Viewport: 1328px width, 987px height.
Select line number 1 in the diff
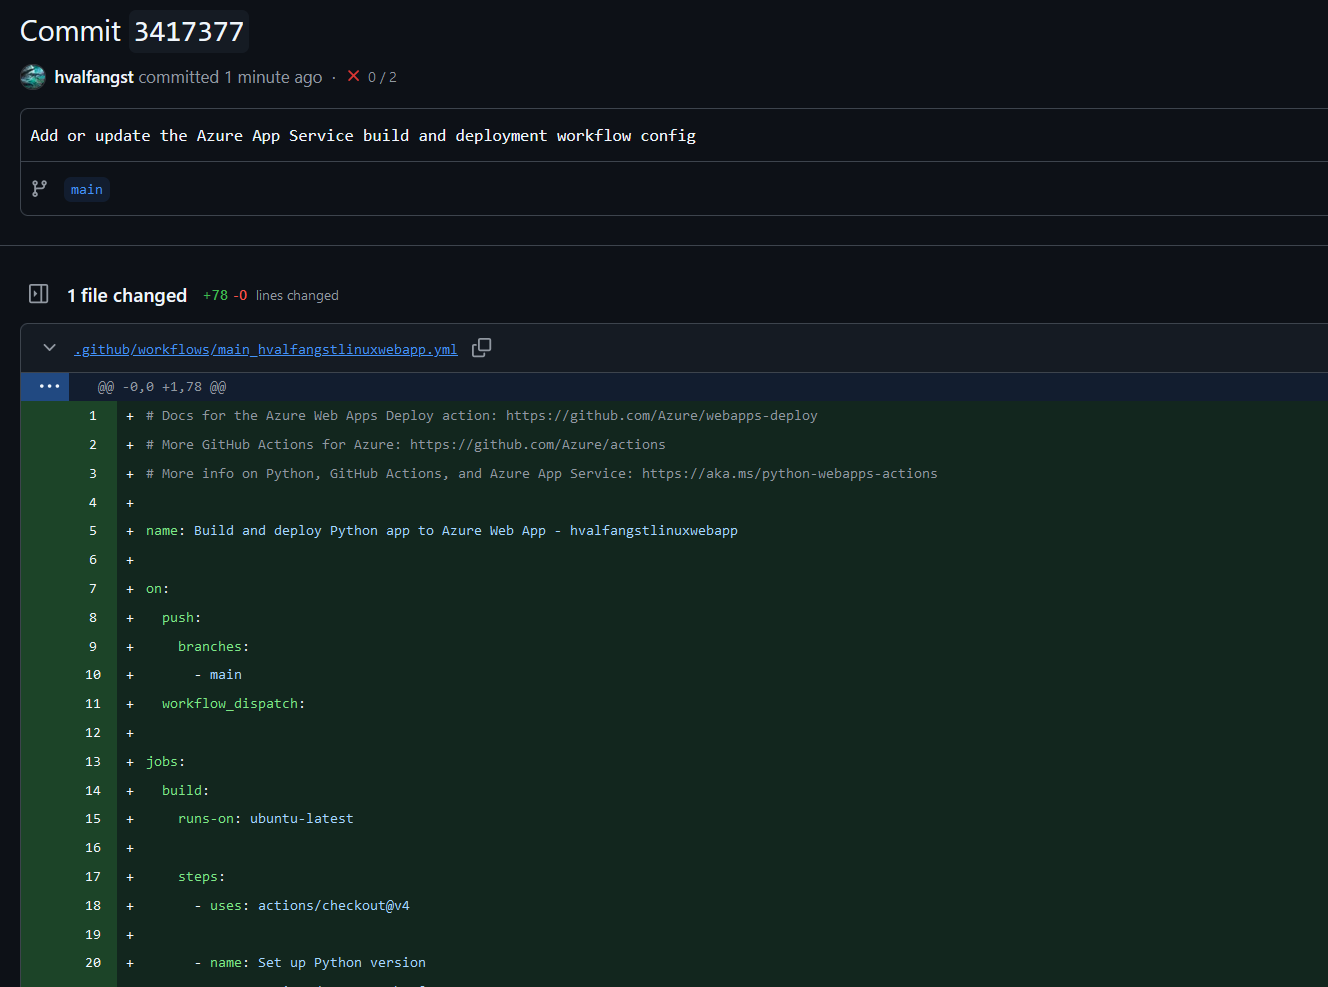(x=93, y=416)
